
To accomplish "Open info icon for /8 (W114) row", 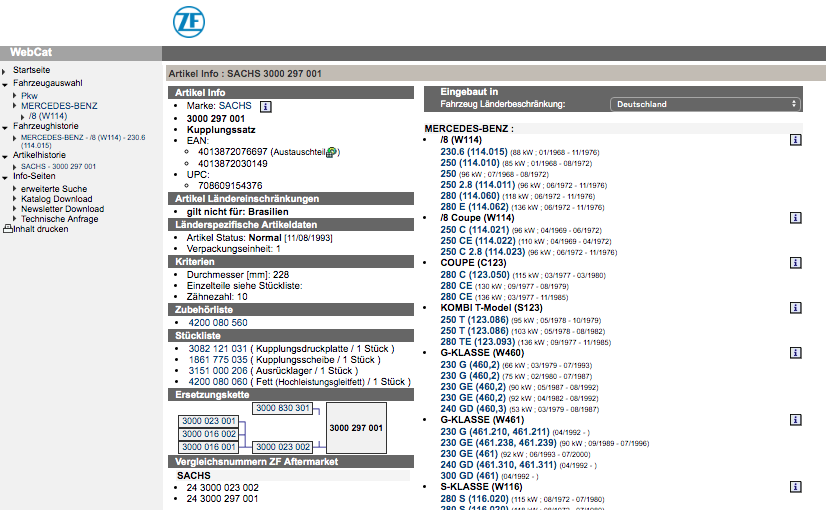I will tap(795, 140).
